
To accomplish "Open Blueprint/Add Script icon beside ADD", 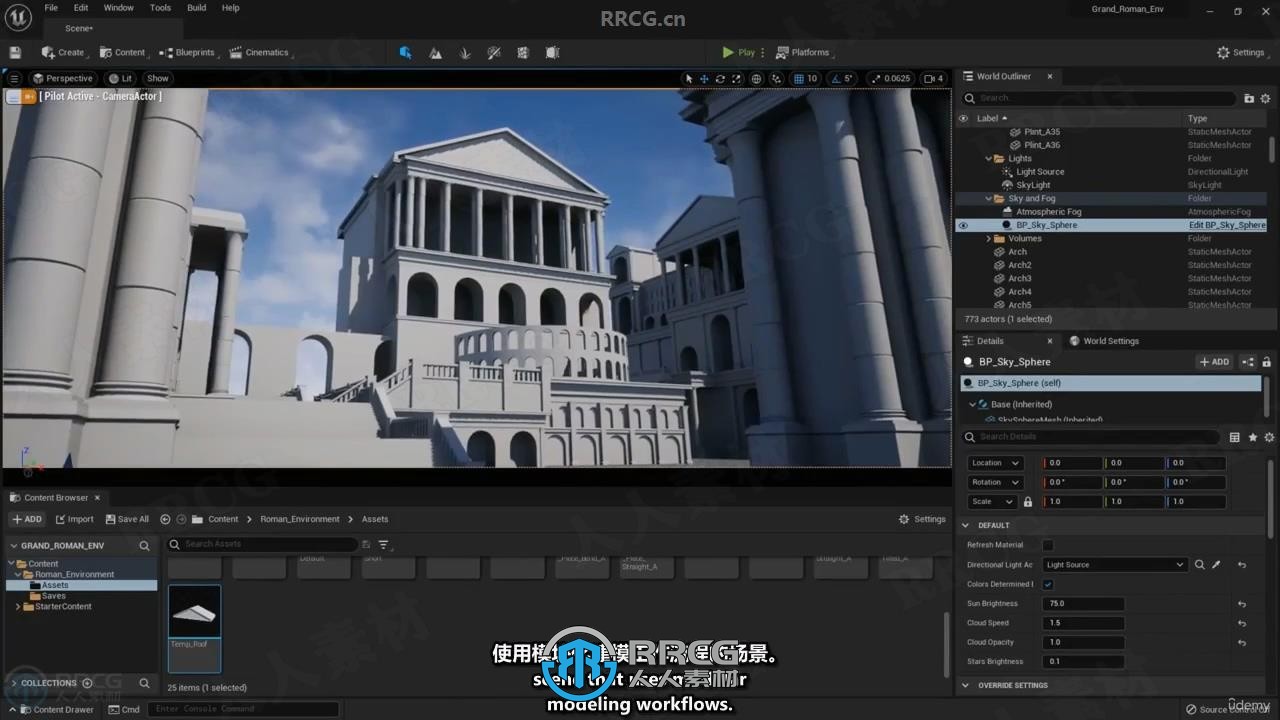I will [1248, 362].
